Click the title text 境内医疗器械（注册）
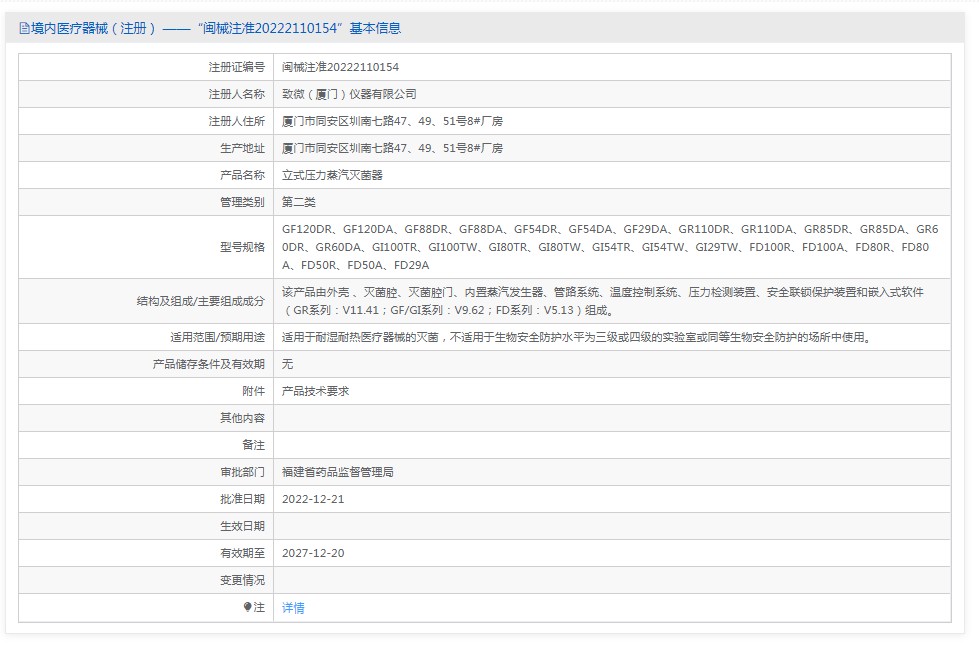979x649 pixels. tap(93, 28)
